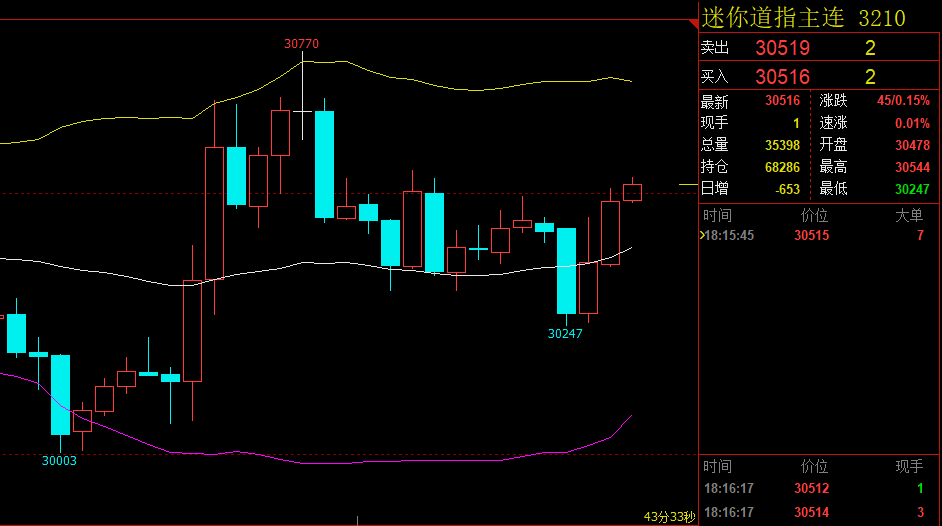Click the 日增 value -653

pyautogui.click(x=787, y=189)
